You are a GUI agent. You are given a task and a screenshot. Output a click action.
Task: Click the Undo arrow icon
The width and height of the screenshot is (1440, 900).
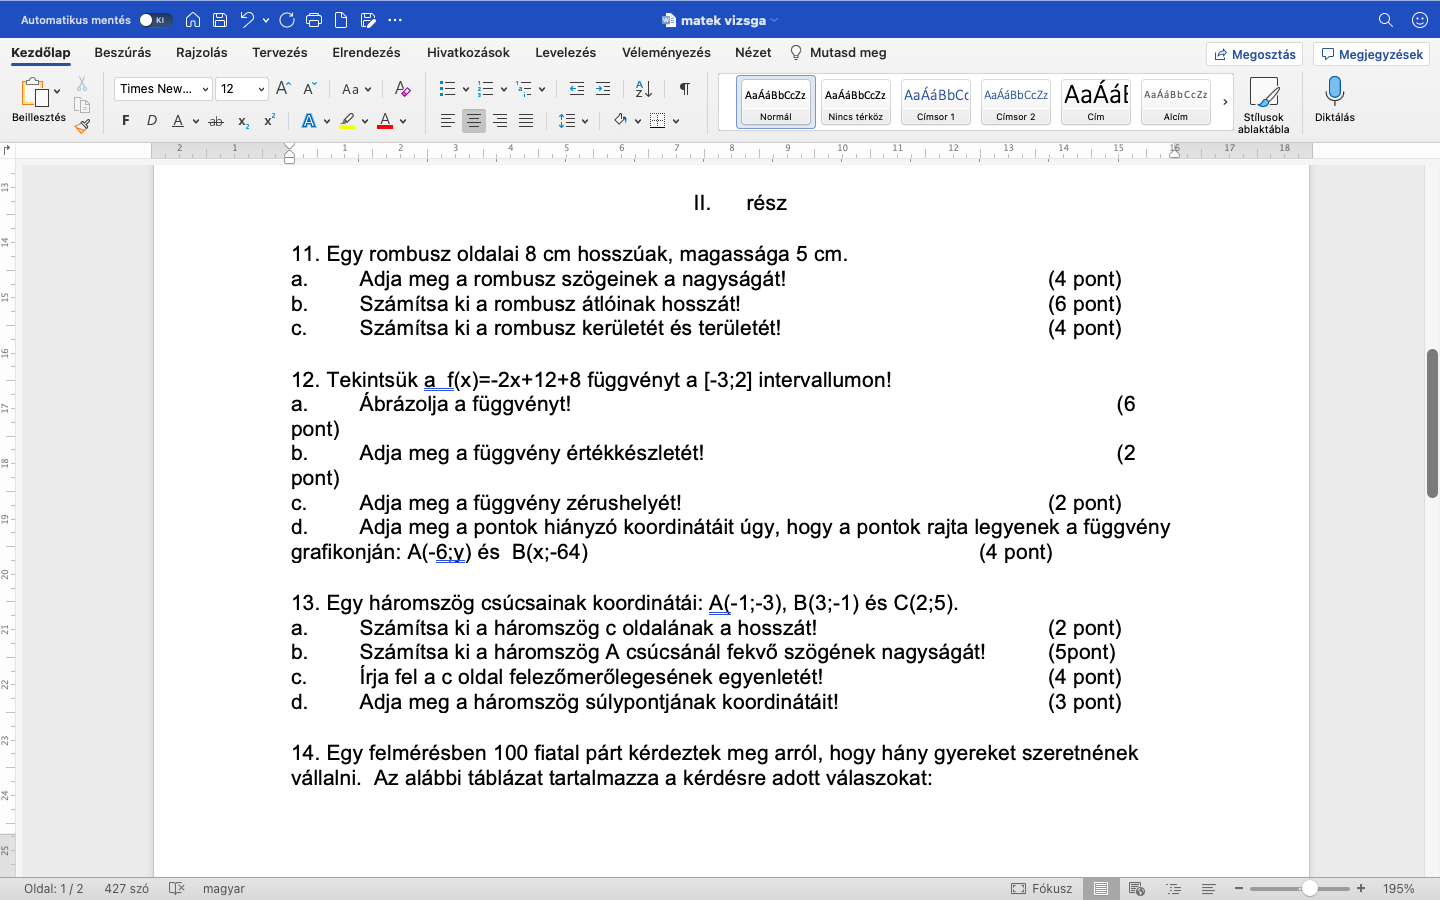coord(247,19)
